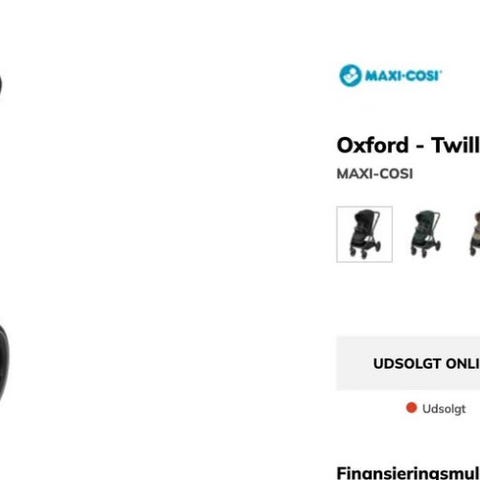Open the blue MAXI-COSI wordmark logo
Screen dimensions: 480x480
tap(391, 76)
